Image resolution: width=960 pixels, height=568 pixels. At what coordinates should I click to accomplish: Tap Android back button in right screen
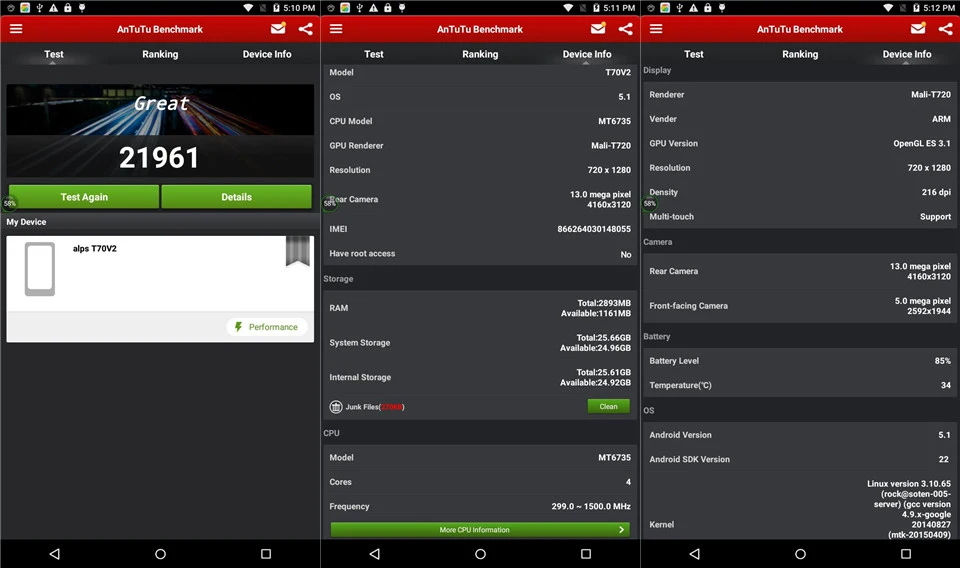pyautogui.click(x=694, y=554)
